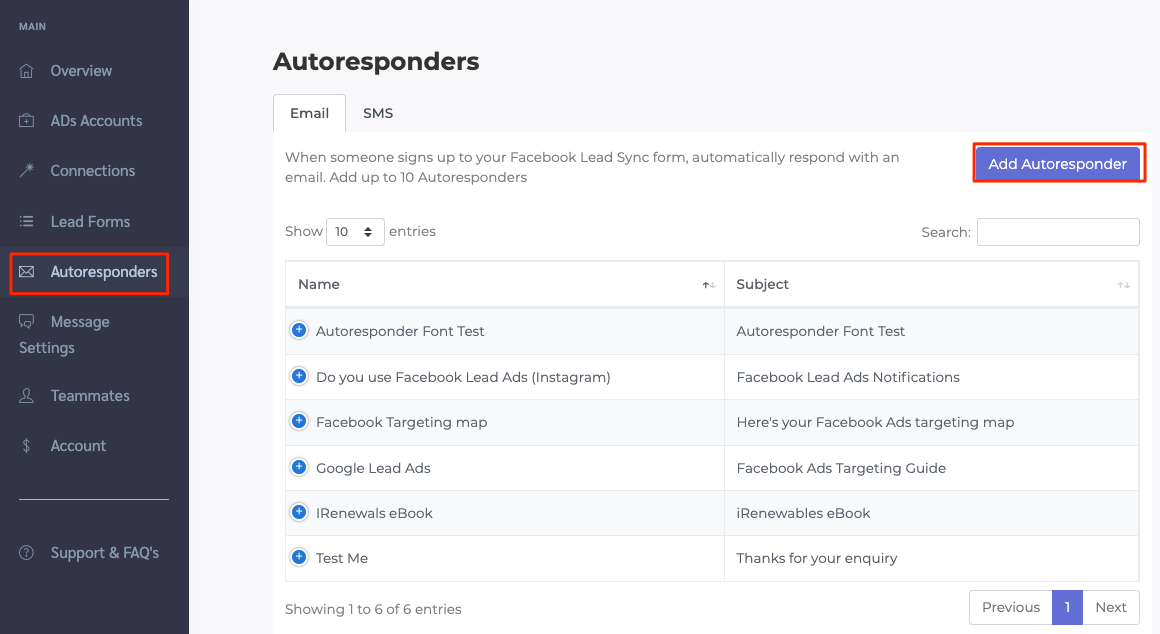Image resolution: width=1160 pixels, height=634 pixels.
Task: Expand the Autoresponder Font Test row
Action: point(299,331)
